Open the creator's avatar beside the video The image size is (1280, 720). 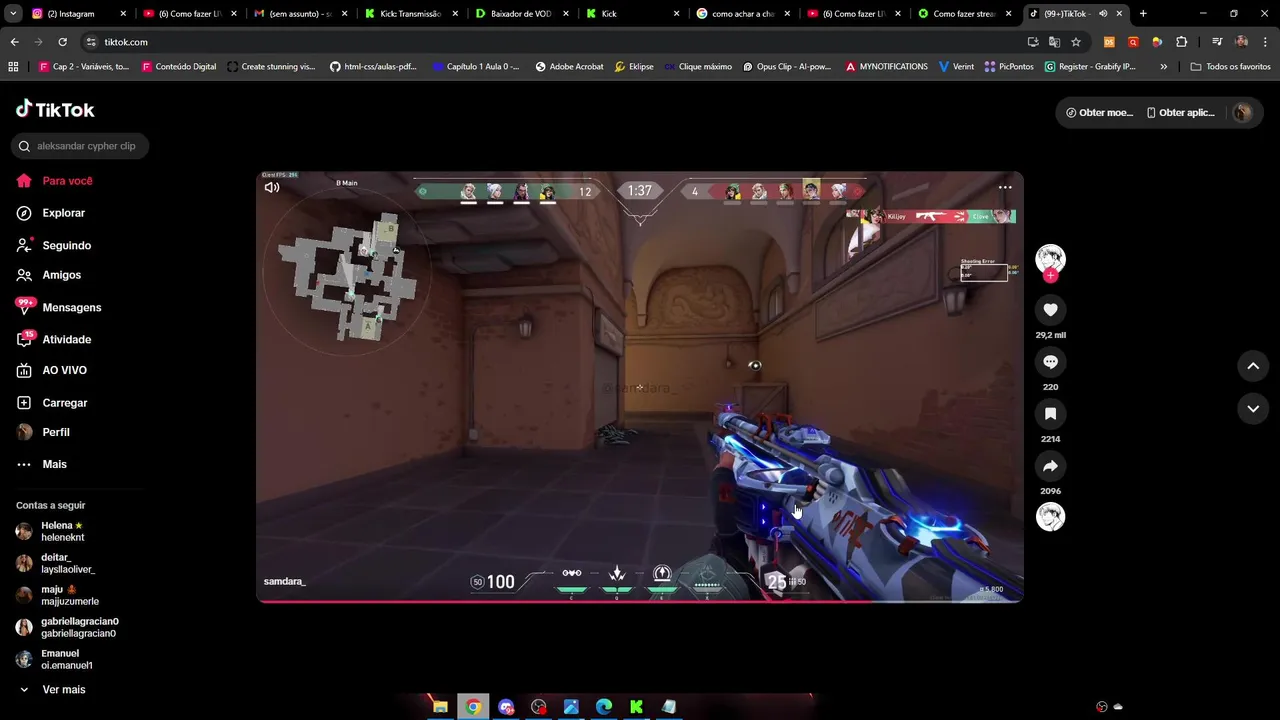(1050, 259)
